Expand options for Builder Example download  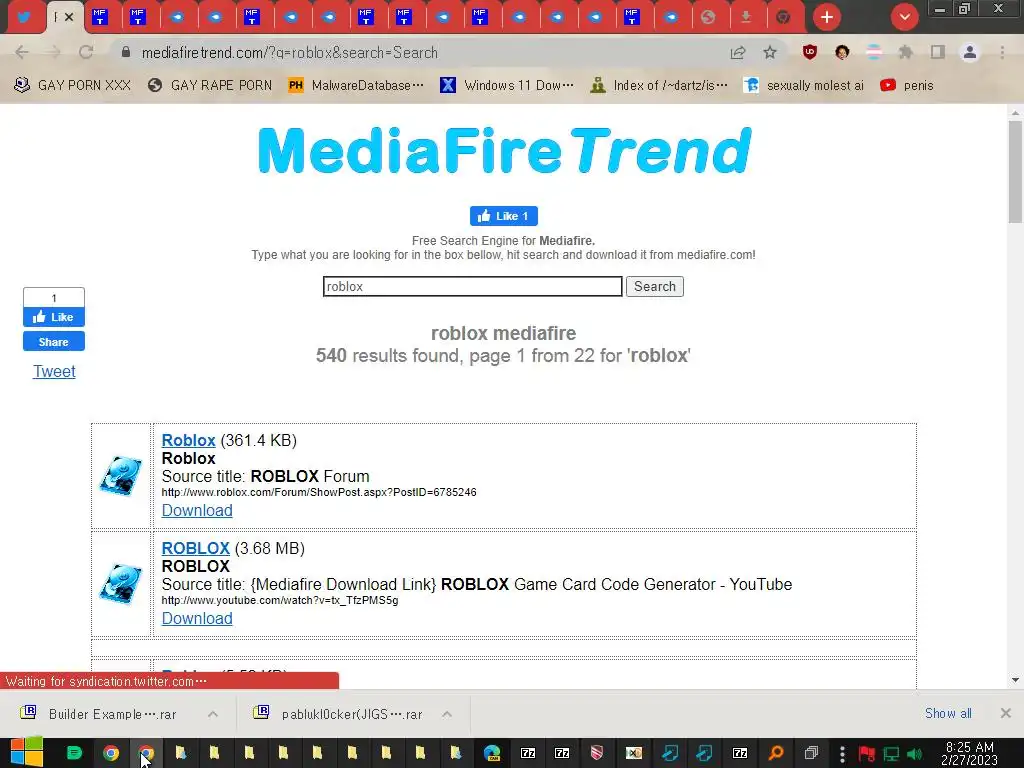pyautogui.click(x=213, y=714)
